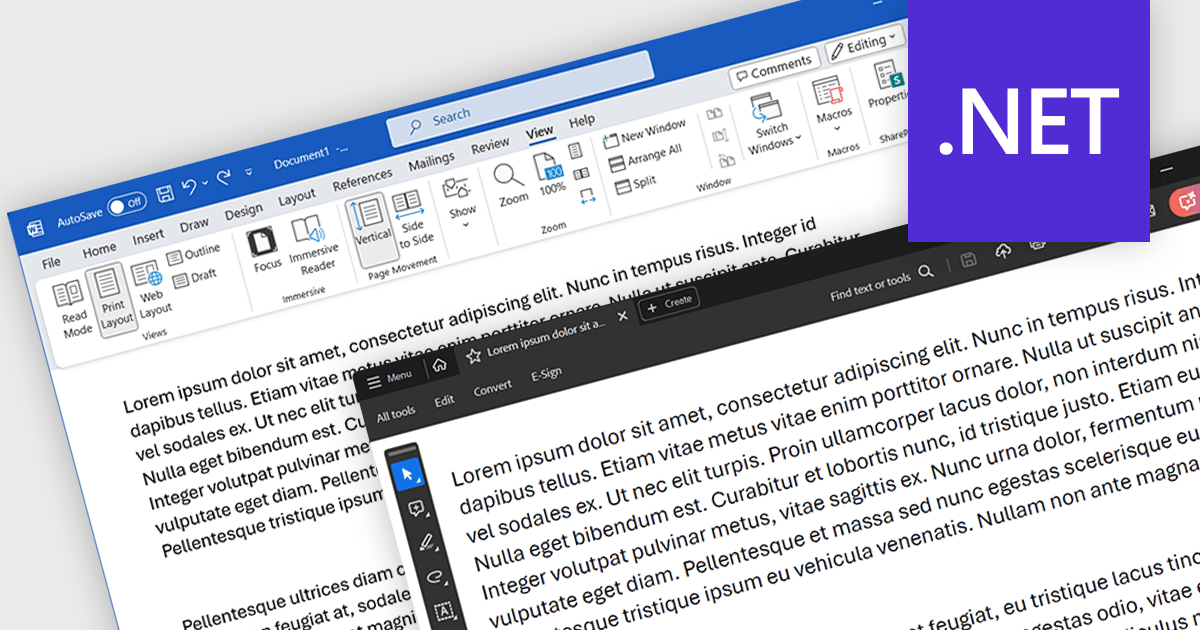Switch to the Review tab in Word

[x=490, y=143]
